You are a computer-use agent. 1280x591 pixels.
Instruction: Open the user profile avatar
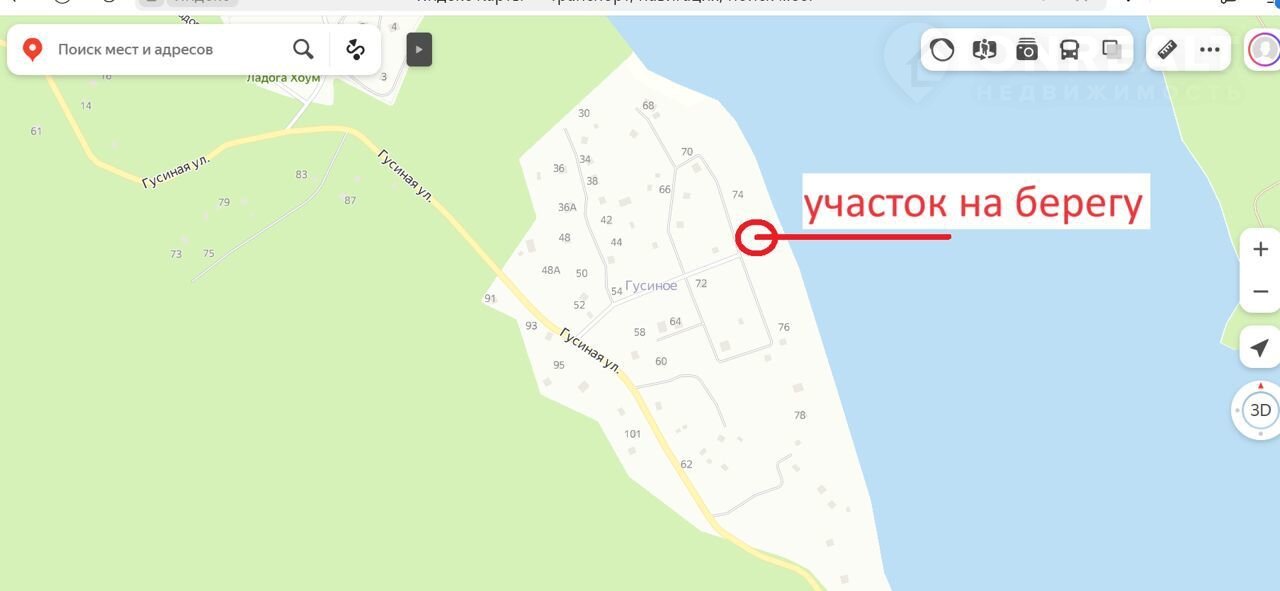(1264, 49)
